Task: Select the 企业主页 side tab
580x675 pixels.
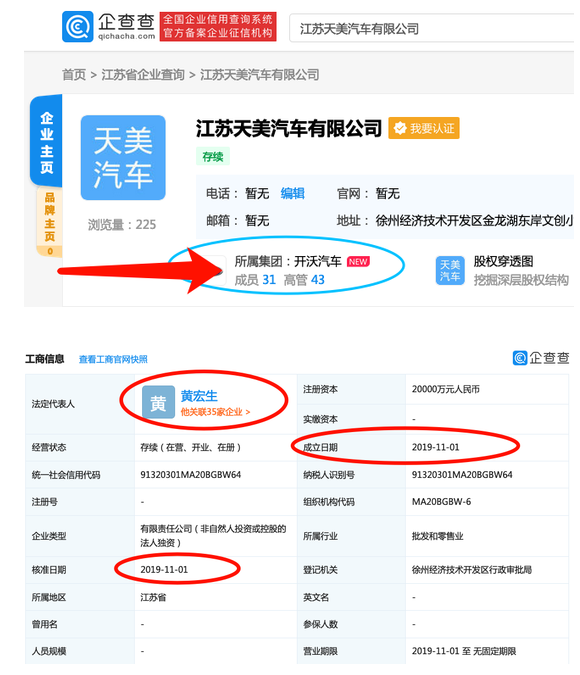Action: (47, 142)
